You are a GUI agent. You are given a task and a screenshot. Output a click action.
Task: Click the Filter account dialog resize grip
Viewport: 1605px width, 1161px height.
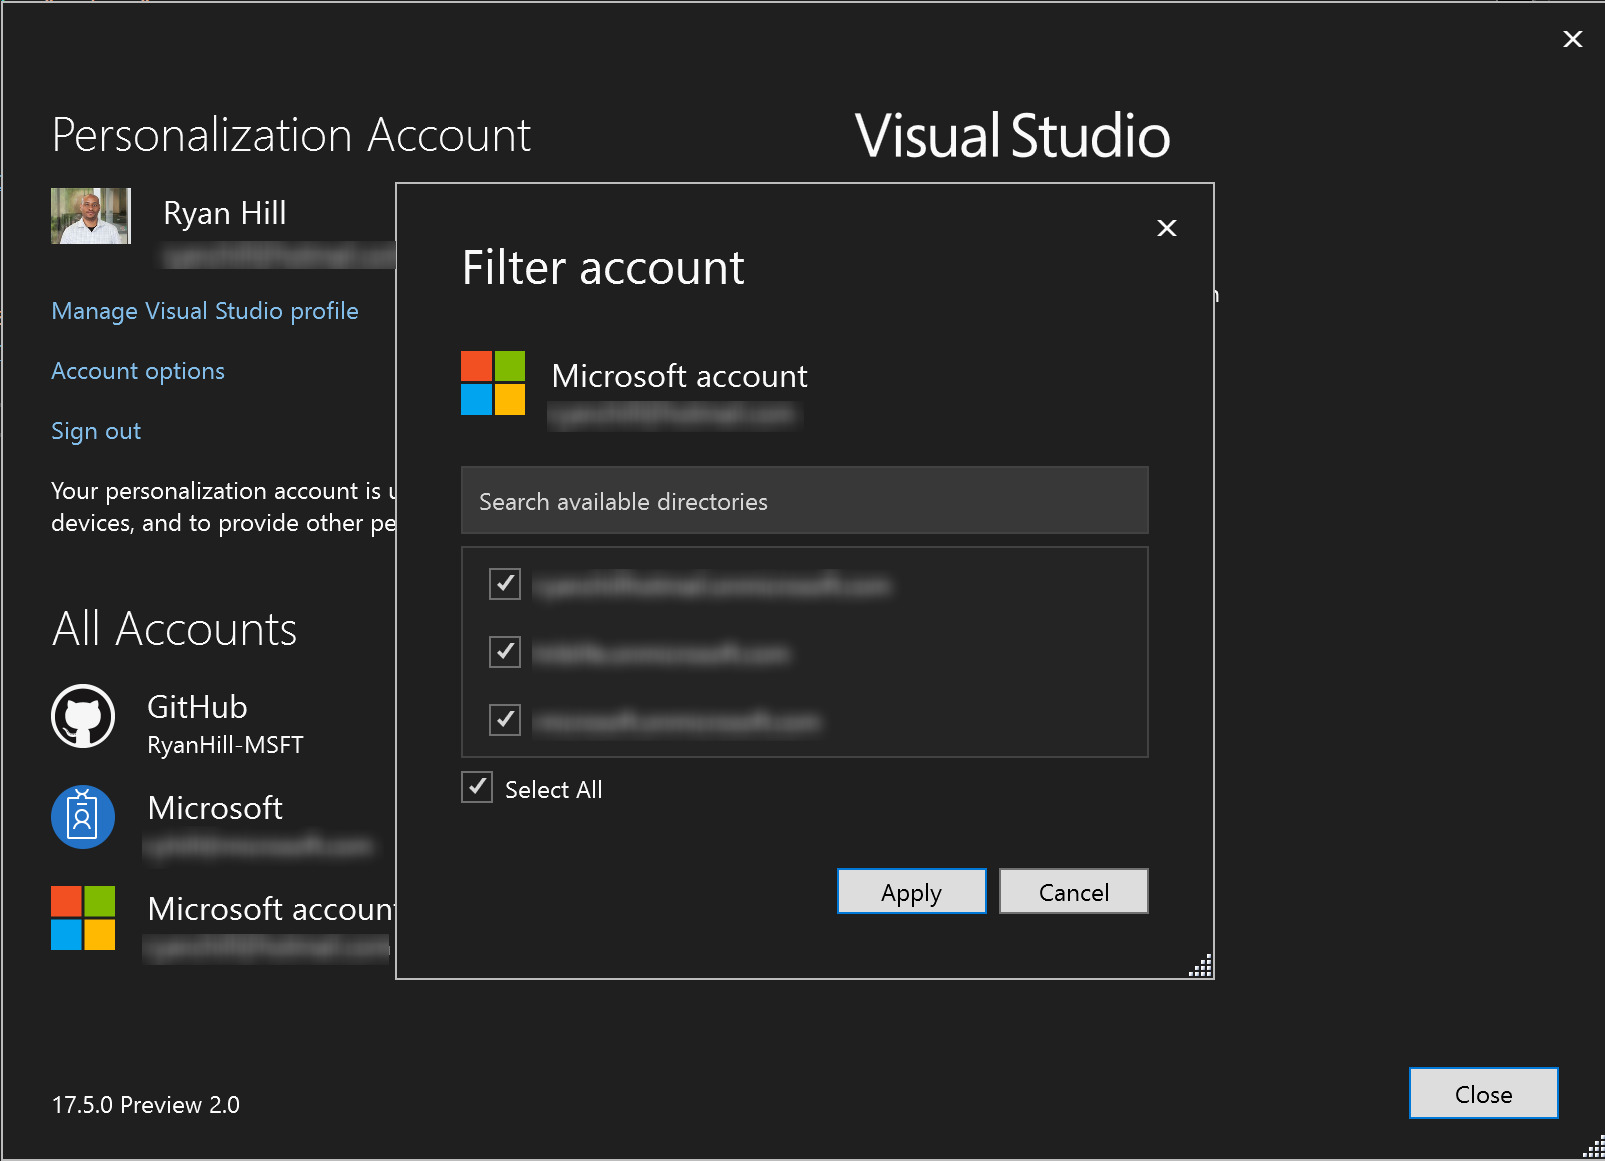click(x=1201, y=966)
